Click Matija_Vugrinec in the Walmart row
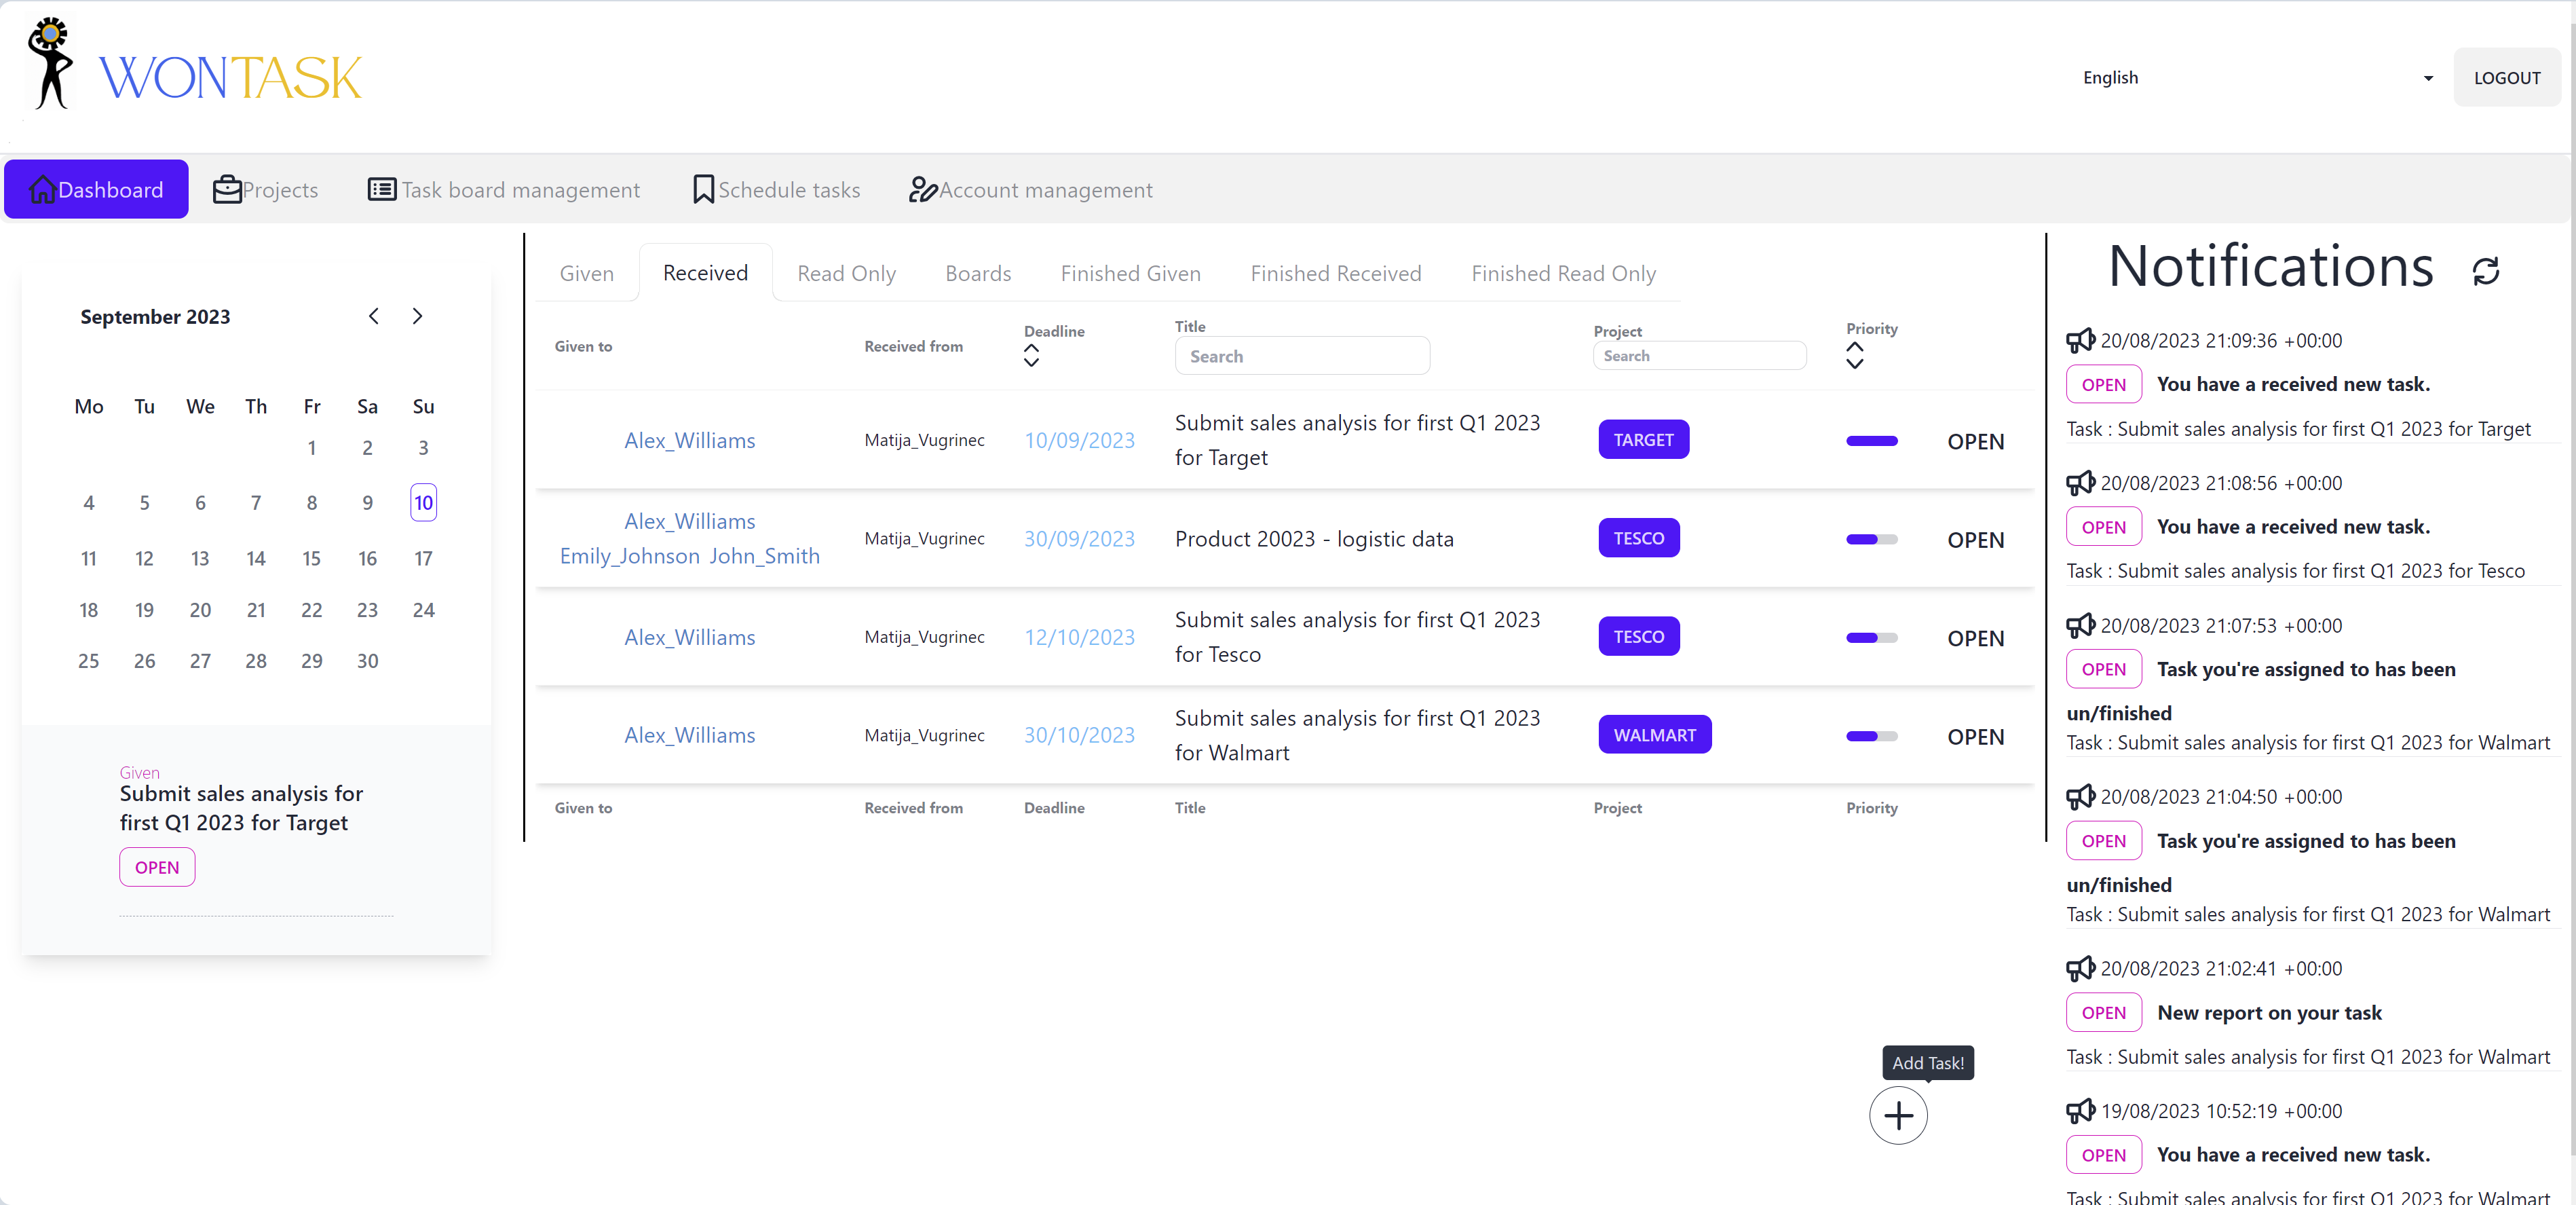2576x1205 pixels. click(924, 735)
